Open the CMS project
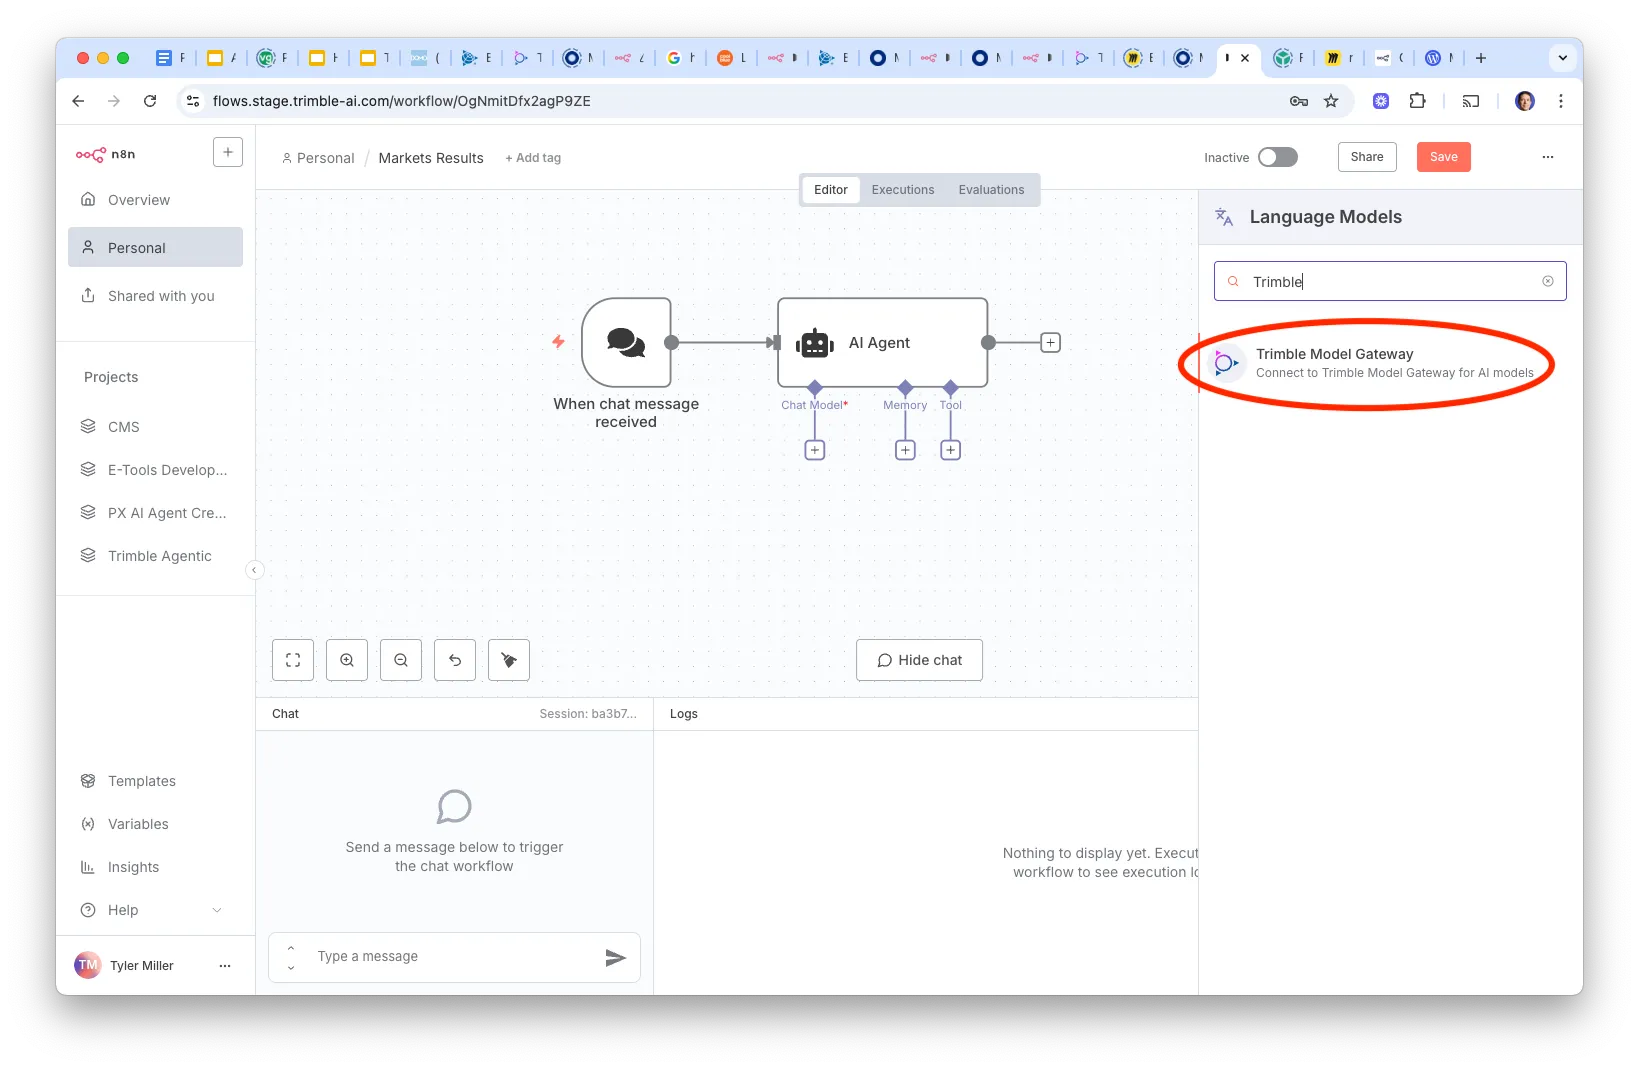 tap(155, 427)
